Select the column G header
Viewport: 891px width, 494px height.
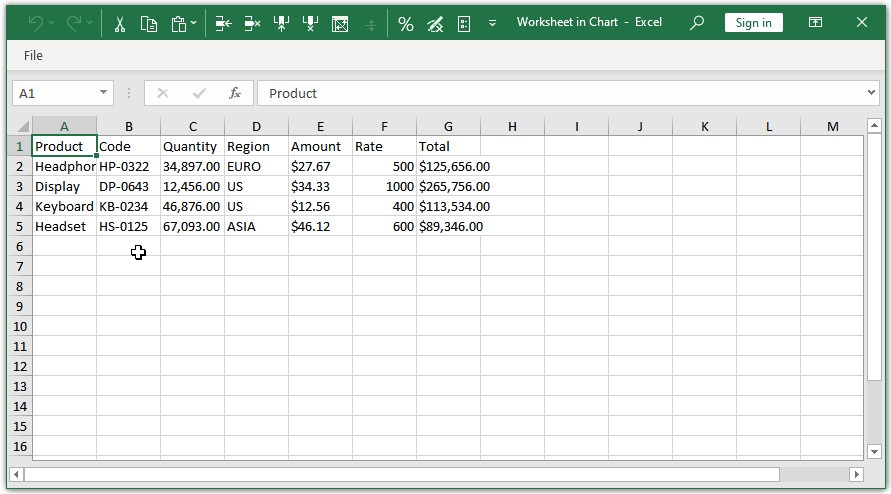click(x=448, y=126)
